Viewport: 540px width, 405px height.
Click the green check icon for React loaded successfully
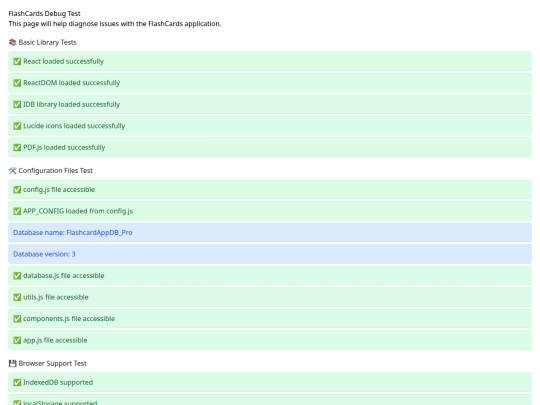coord(17,61)
